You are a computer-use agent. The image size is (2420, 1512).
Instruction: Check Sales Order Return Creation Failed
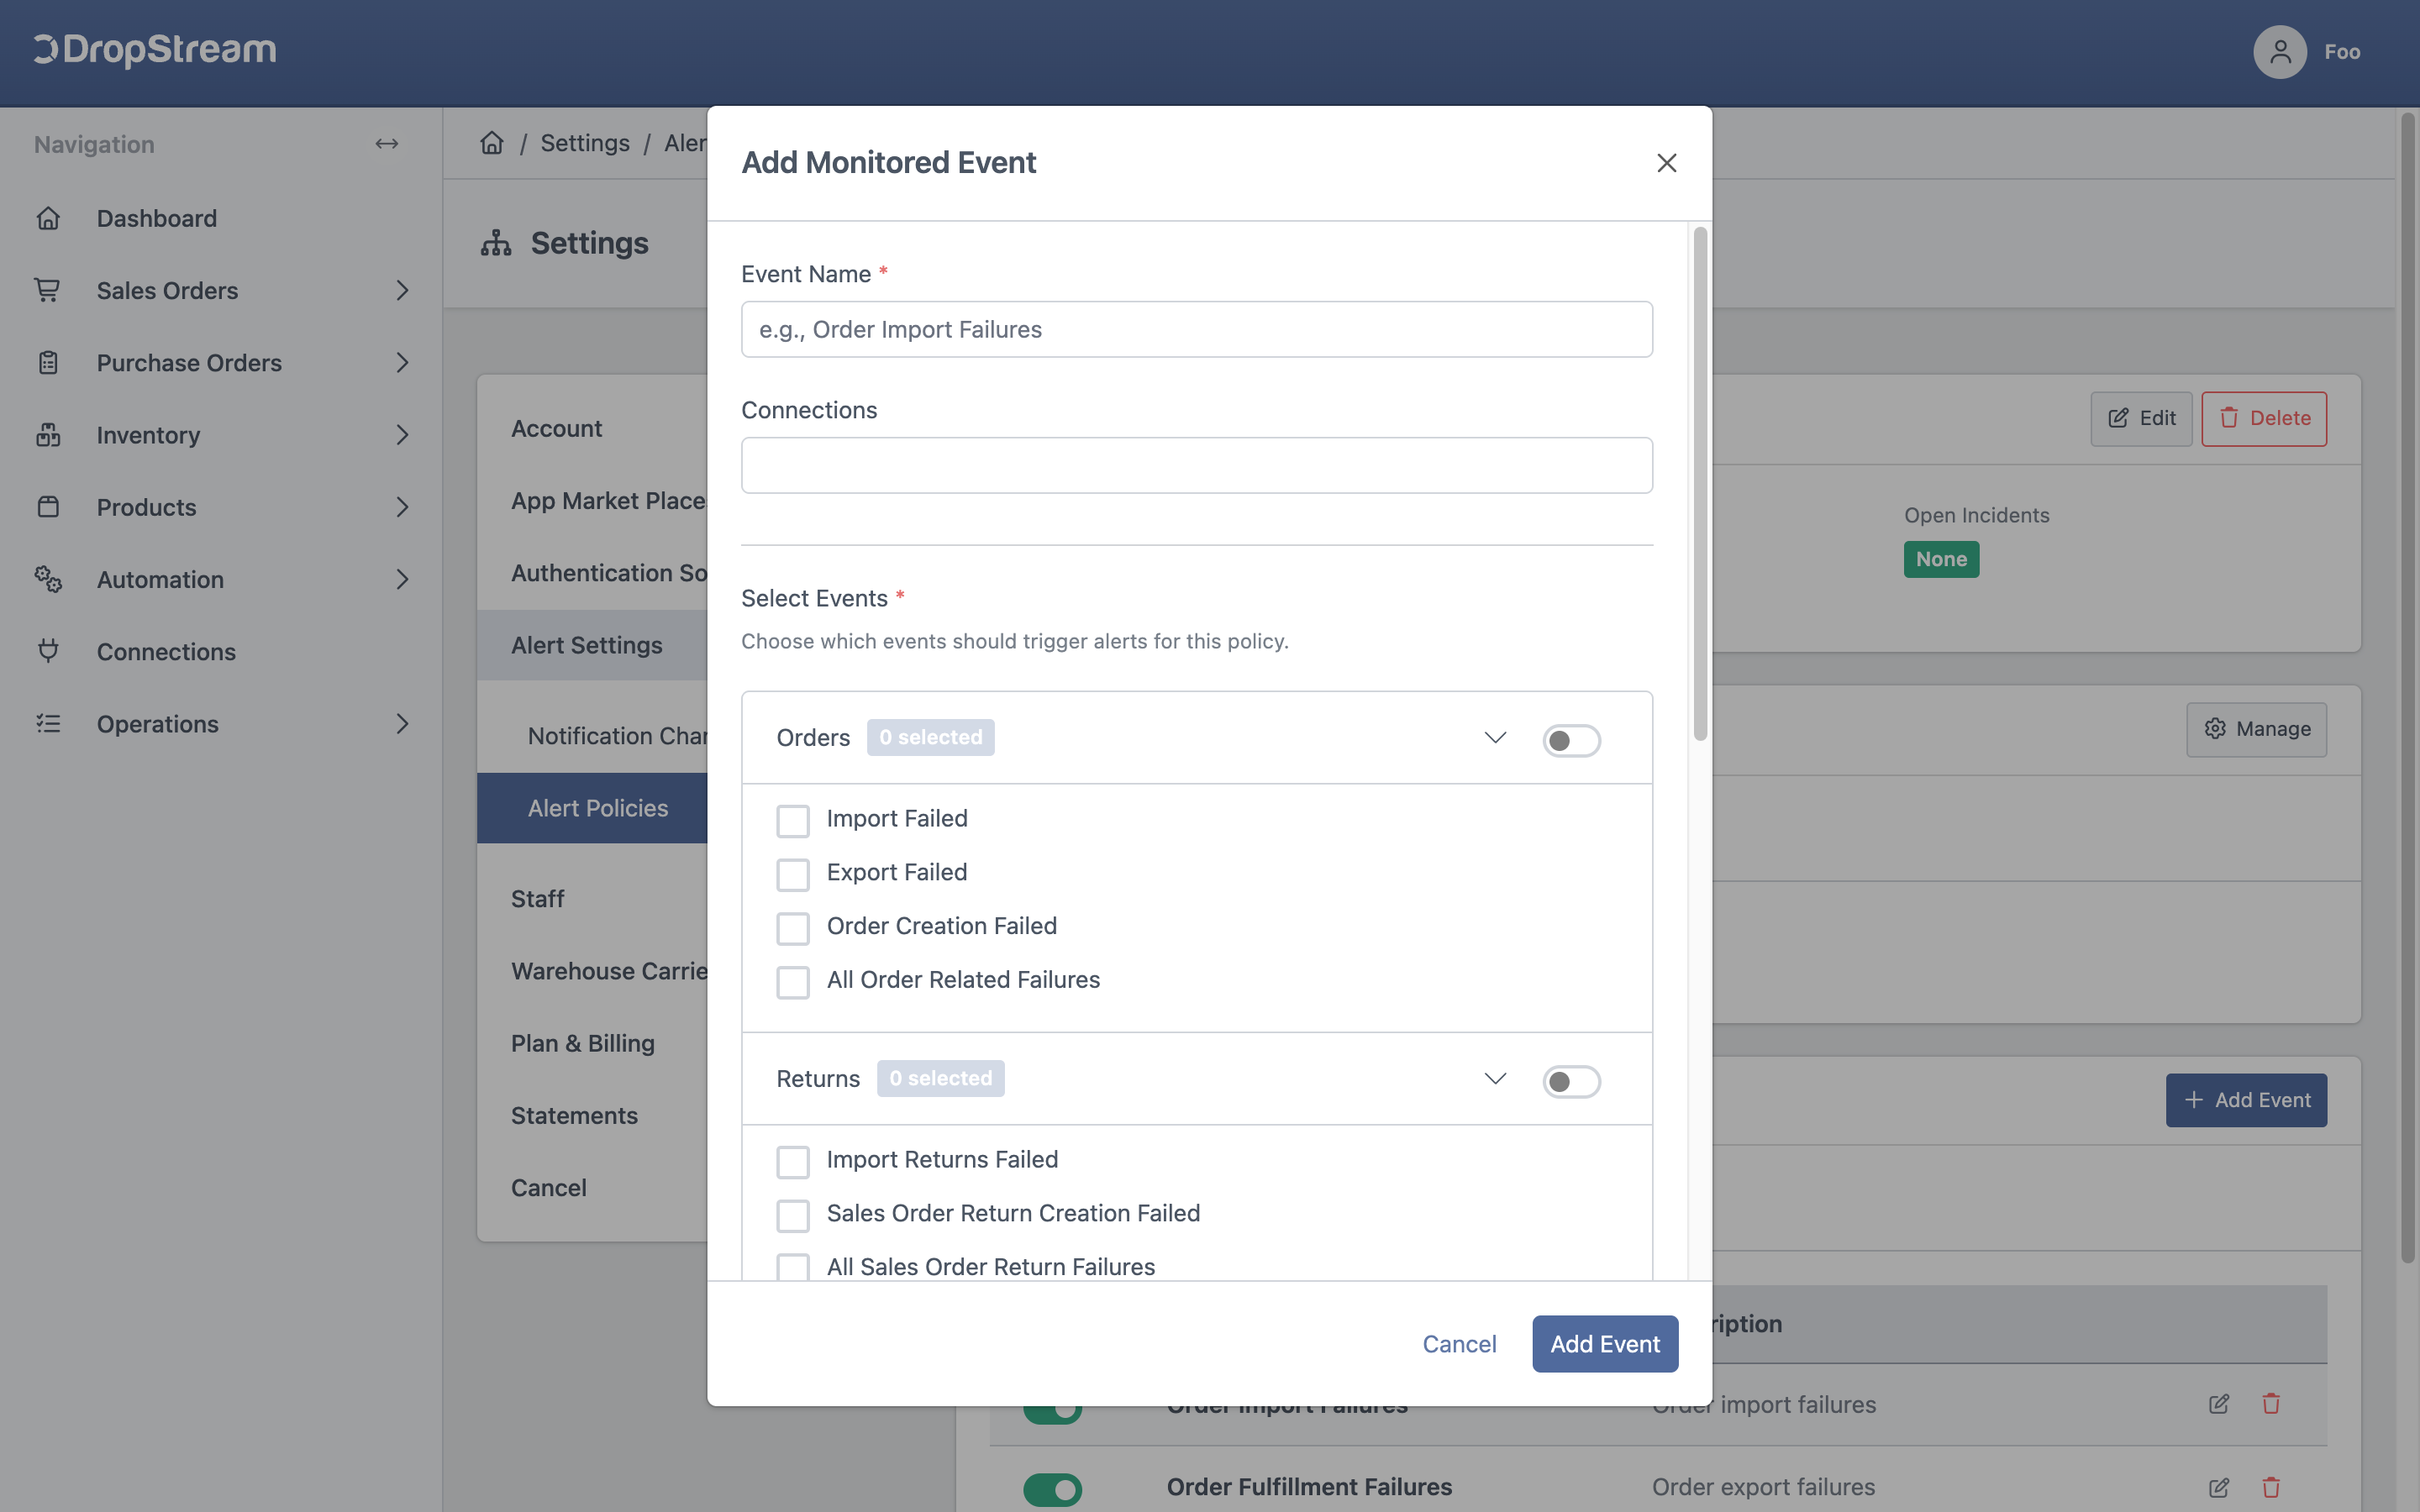793,1216
